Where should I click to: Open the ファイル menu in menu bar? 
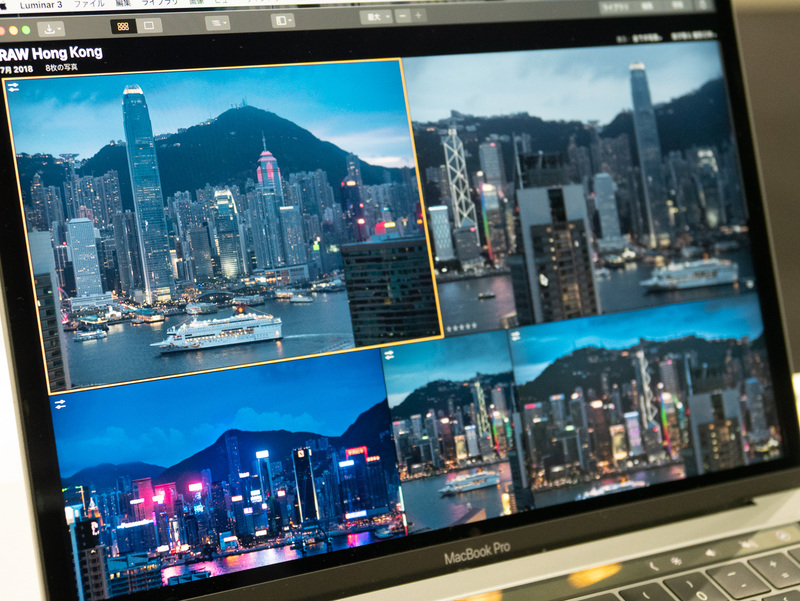89,3
